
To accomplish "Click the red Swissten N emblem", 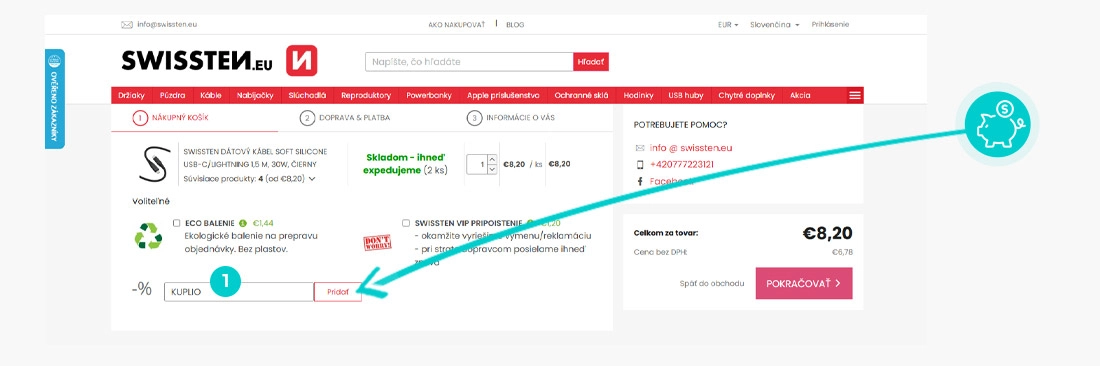I will (302, 60).
